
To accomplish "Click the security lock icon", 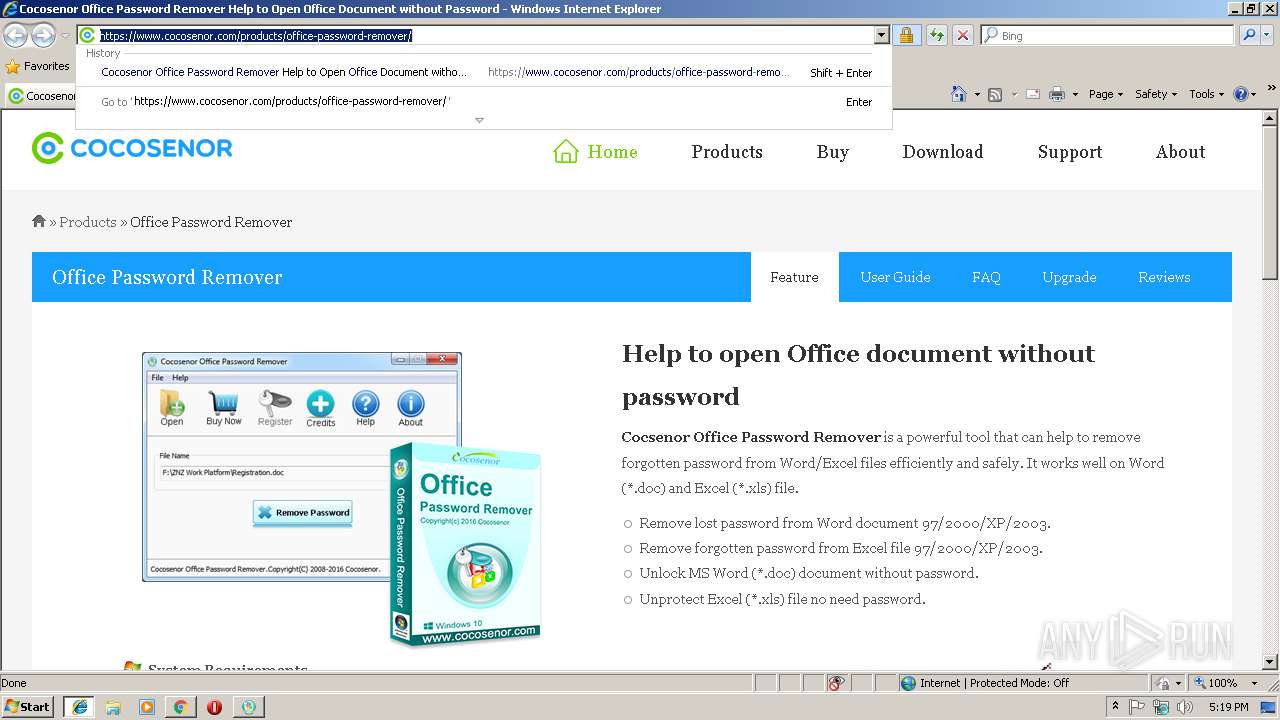I will click(906, 35).
